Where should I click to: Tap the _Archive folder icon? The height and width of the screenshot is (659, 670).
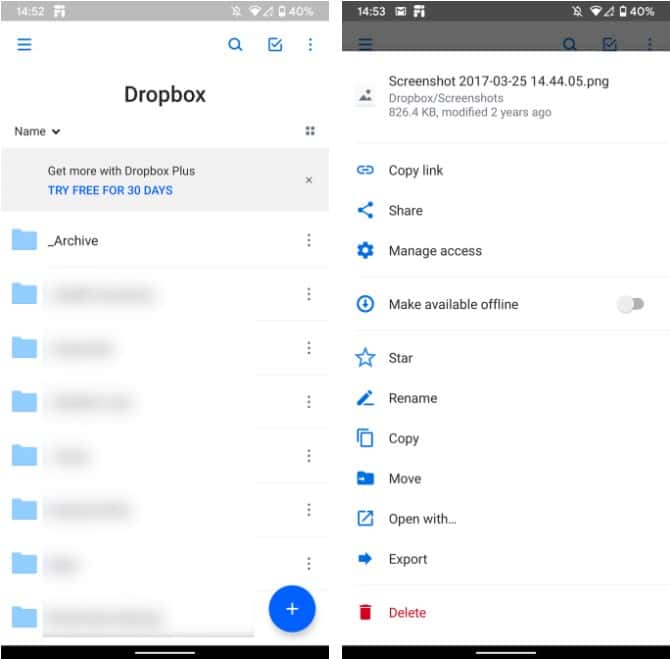24,240
